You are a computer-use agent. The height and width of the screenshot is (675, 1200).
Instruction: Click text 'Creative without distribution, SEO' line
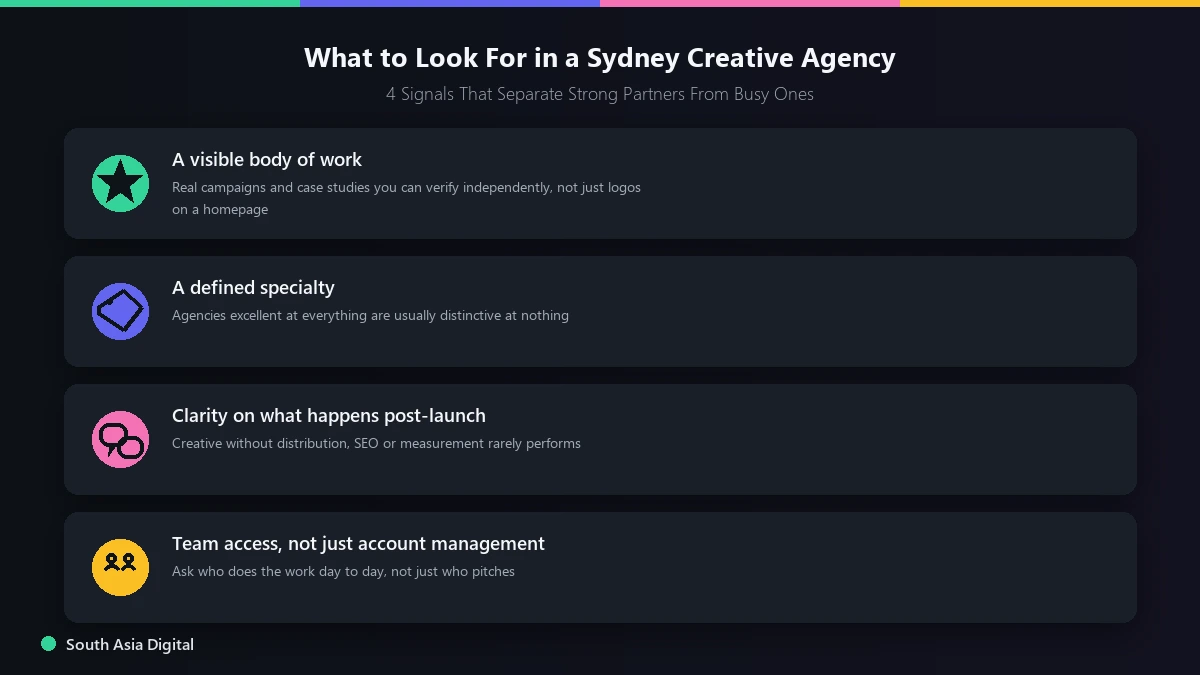(x=376, y=443)
